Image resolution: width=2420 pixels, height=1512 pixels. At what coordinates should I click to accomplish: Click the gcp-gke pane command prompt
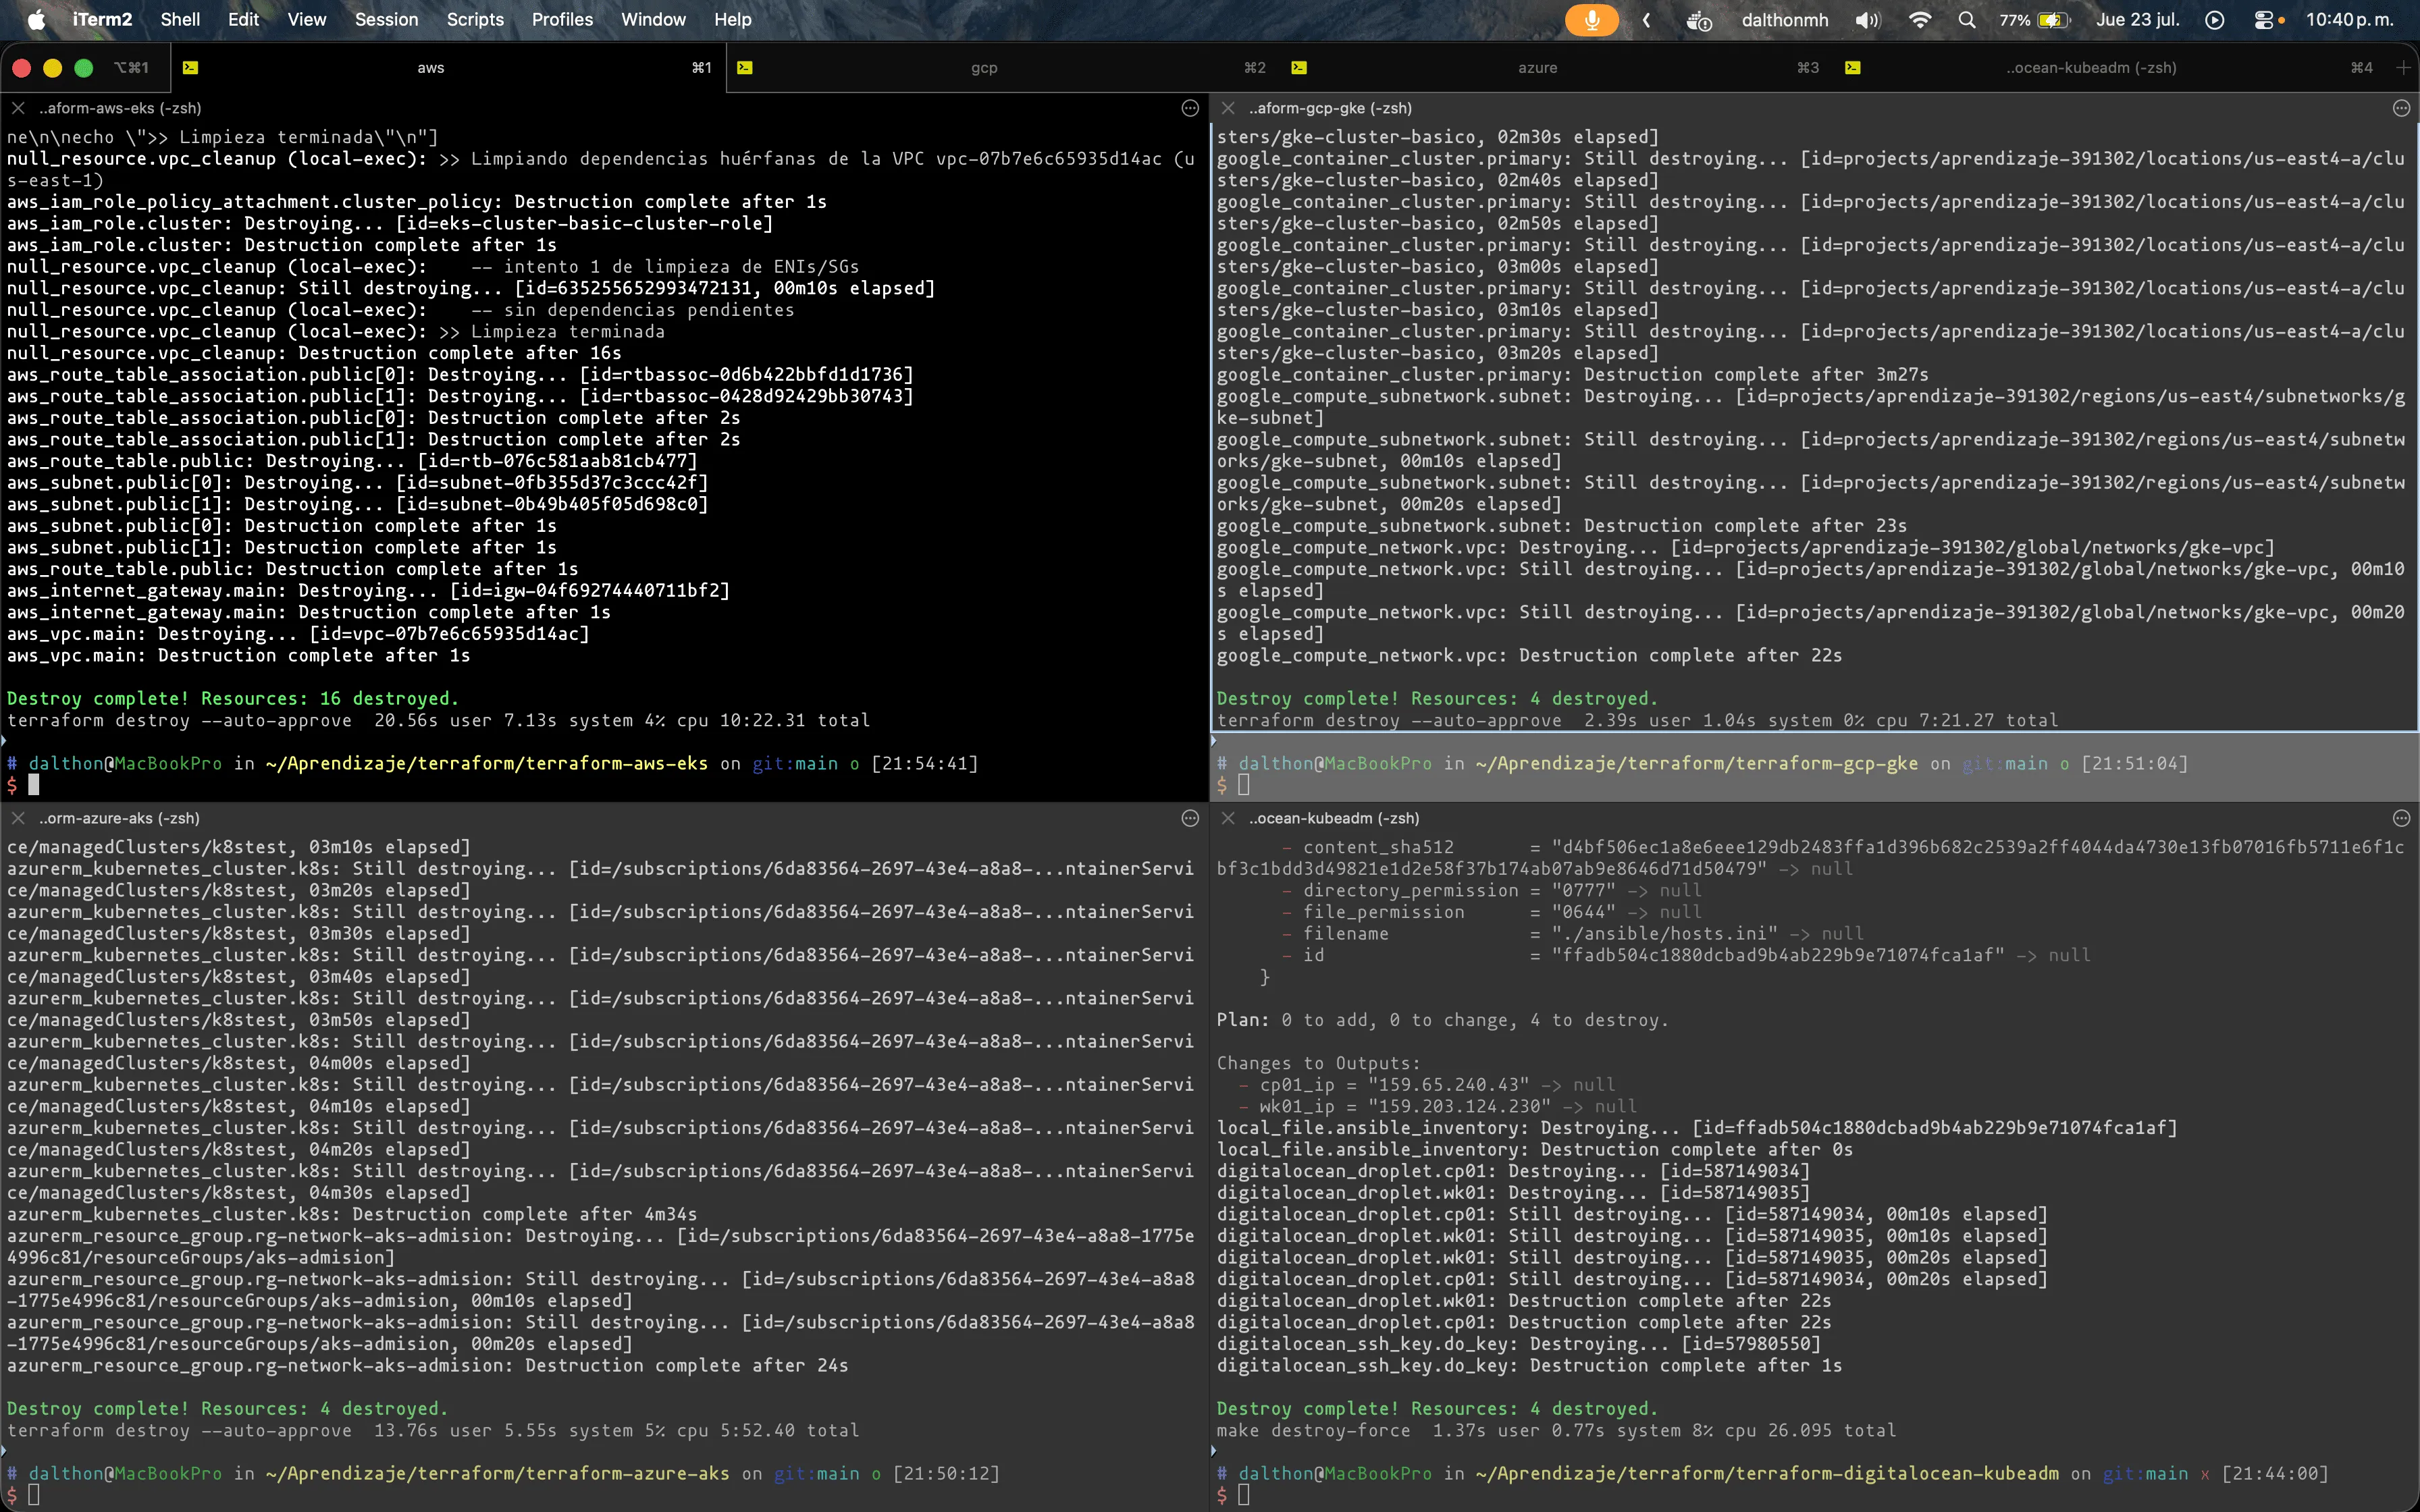[1810, 785]
